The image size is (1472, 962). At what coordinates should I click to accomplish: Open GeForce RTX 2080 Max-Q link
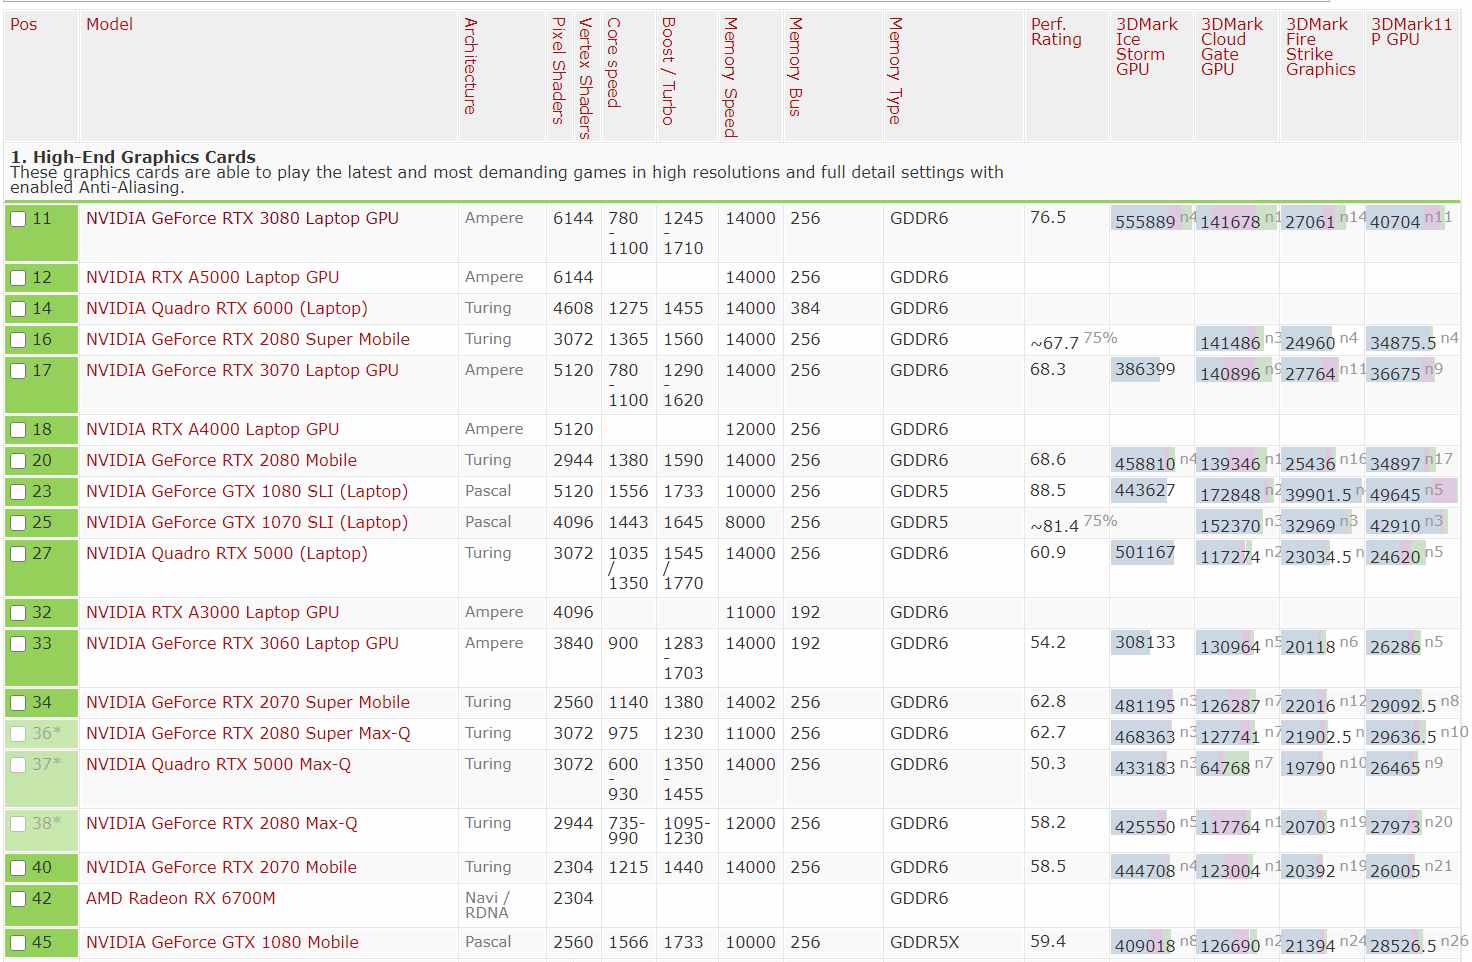(x=221, y=823)
